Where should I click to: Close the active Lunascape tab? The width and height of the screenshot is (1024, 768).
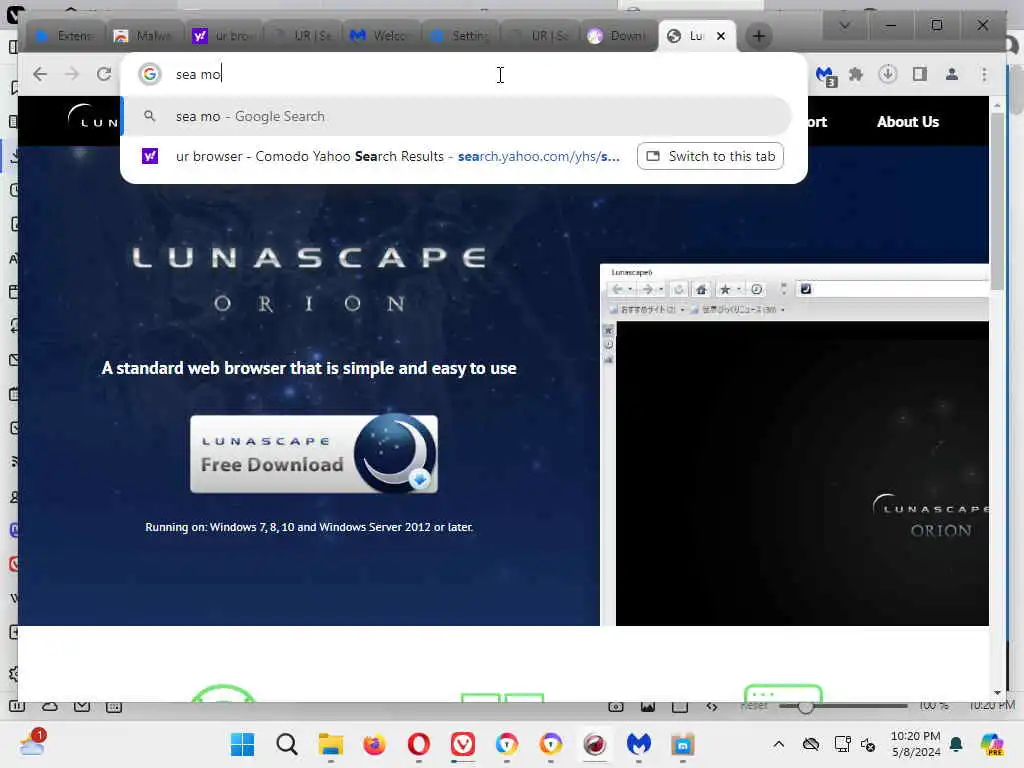[721, 36]
